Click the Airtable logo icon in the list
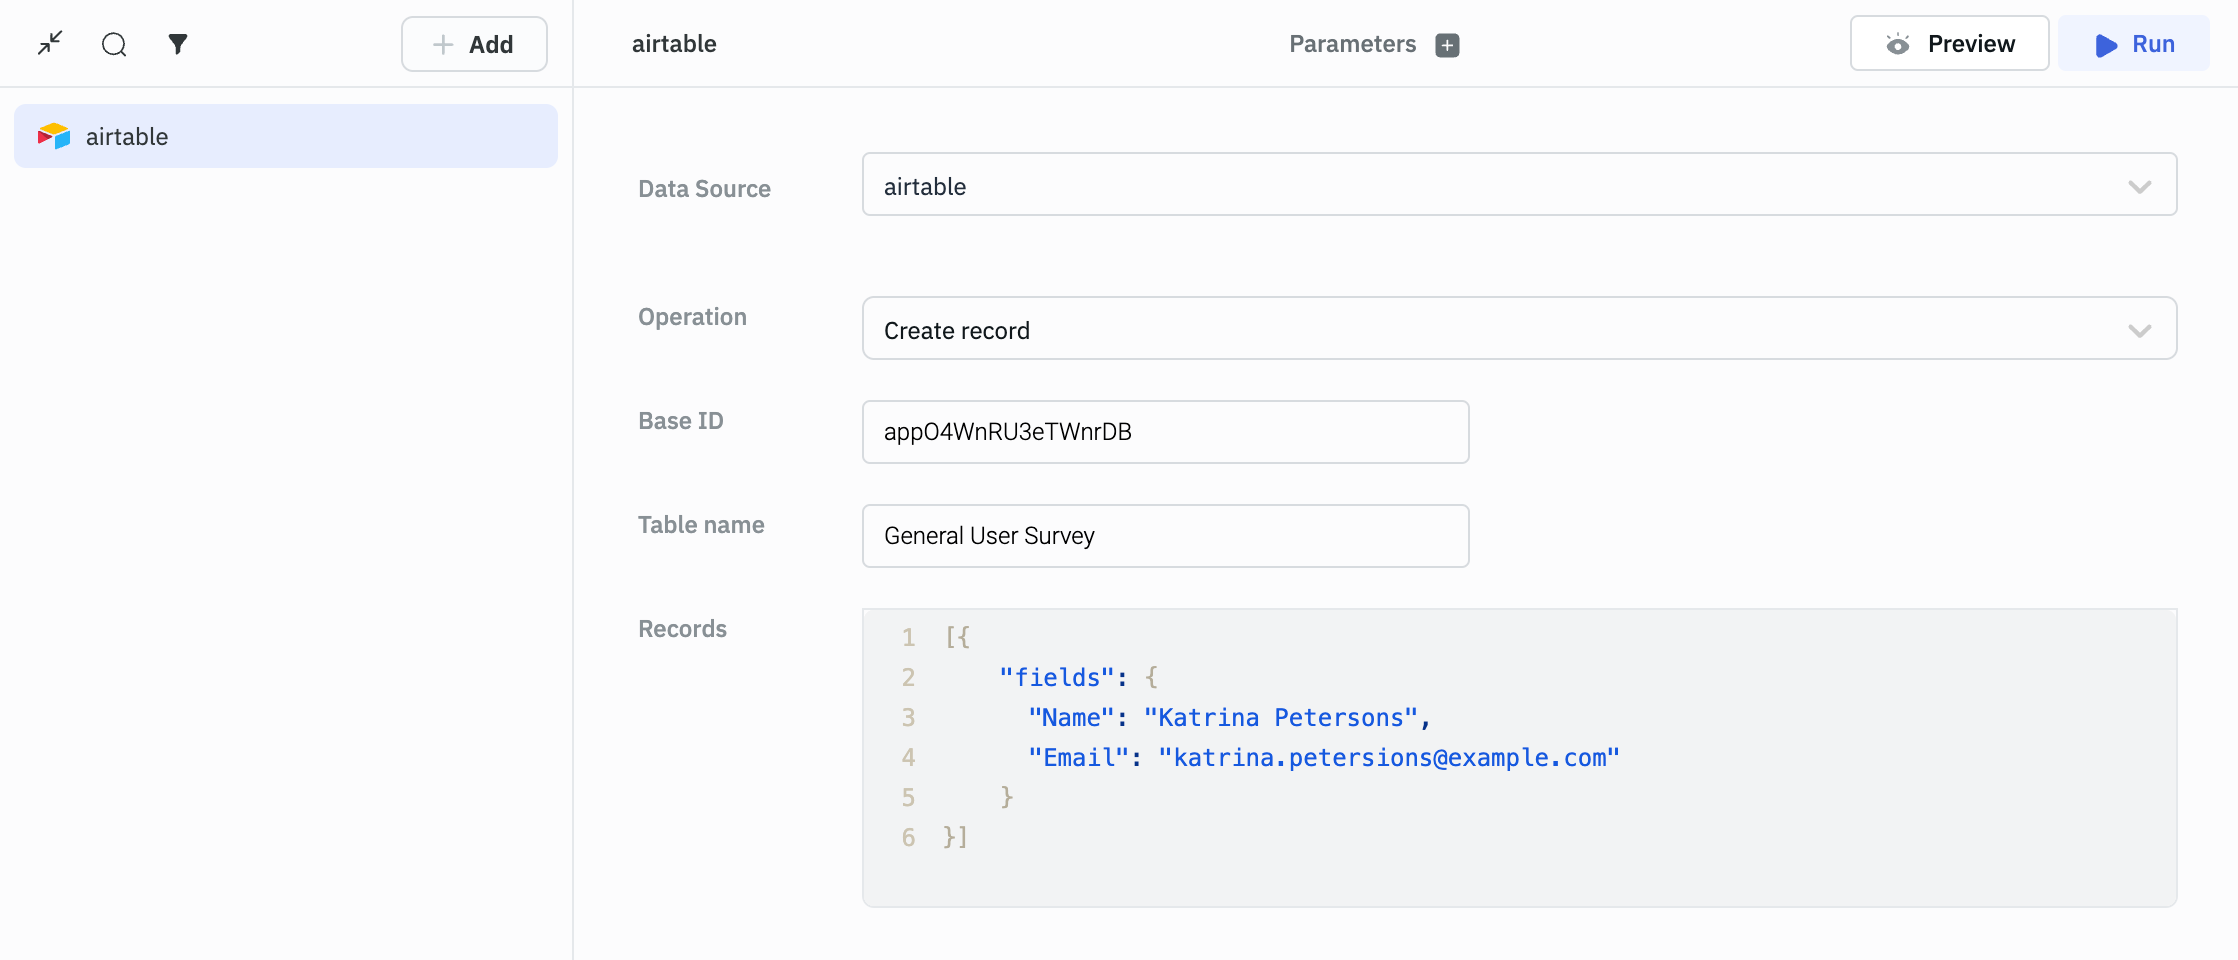Screen dimensions: 2238x960 coord(54,136)
